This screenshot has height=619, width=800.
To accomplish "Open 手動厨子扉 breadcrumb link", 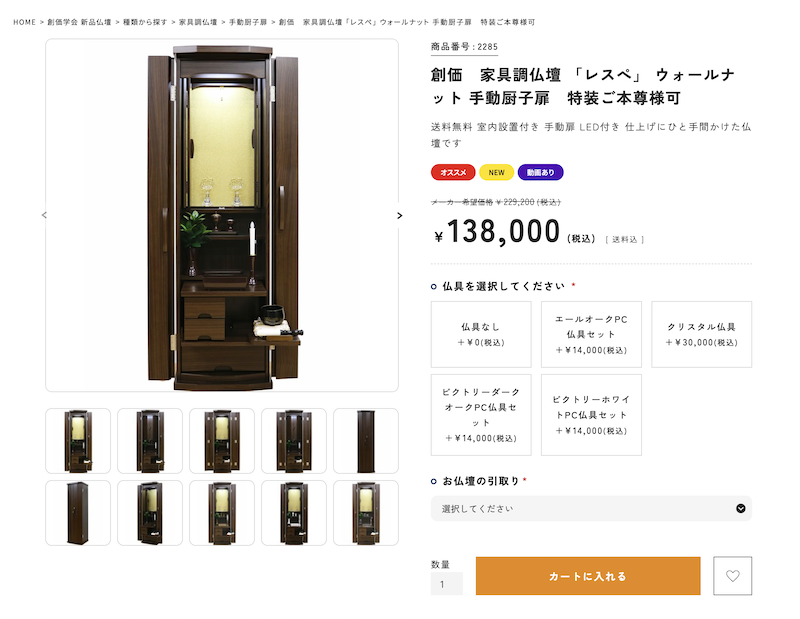I will tap(248, 22).
